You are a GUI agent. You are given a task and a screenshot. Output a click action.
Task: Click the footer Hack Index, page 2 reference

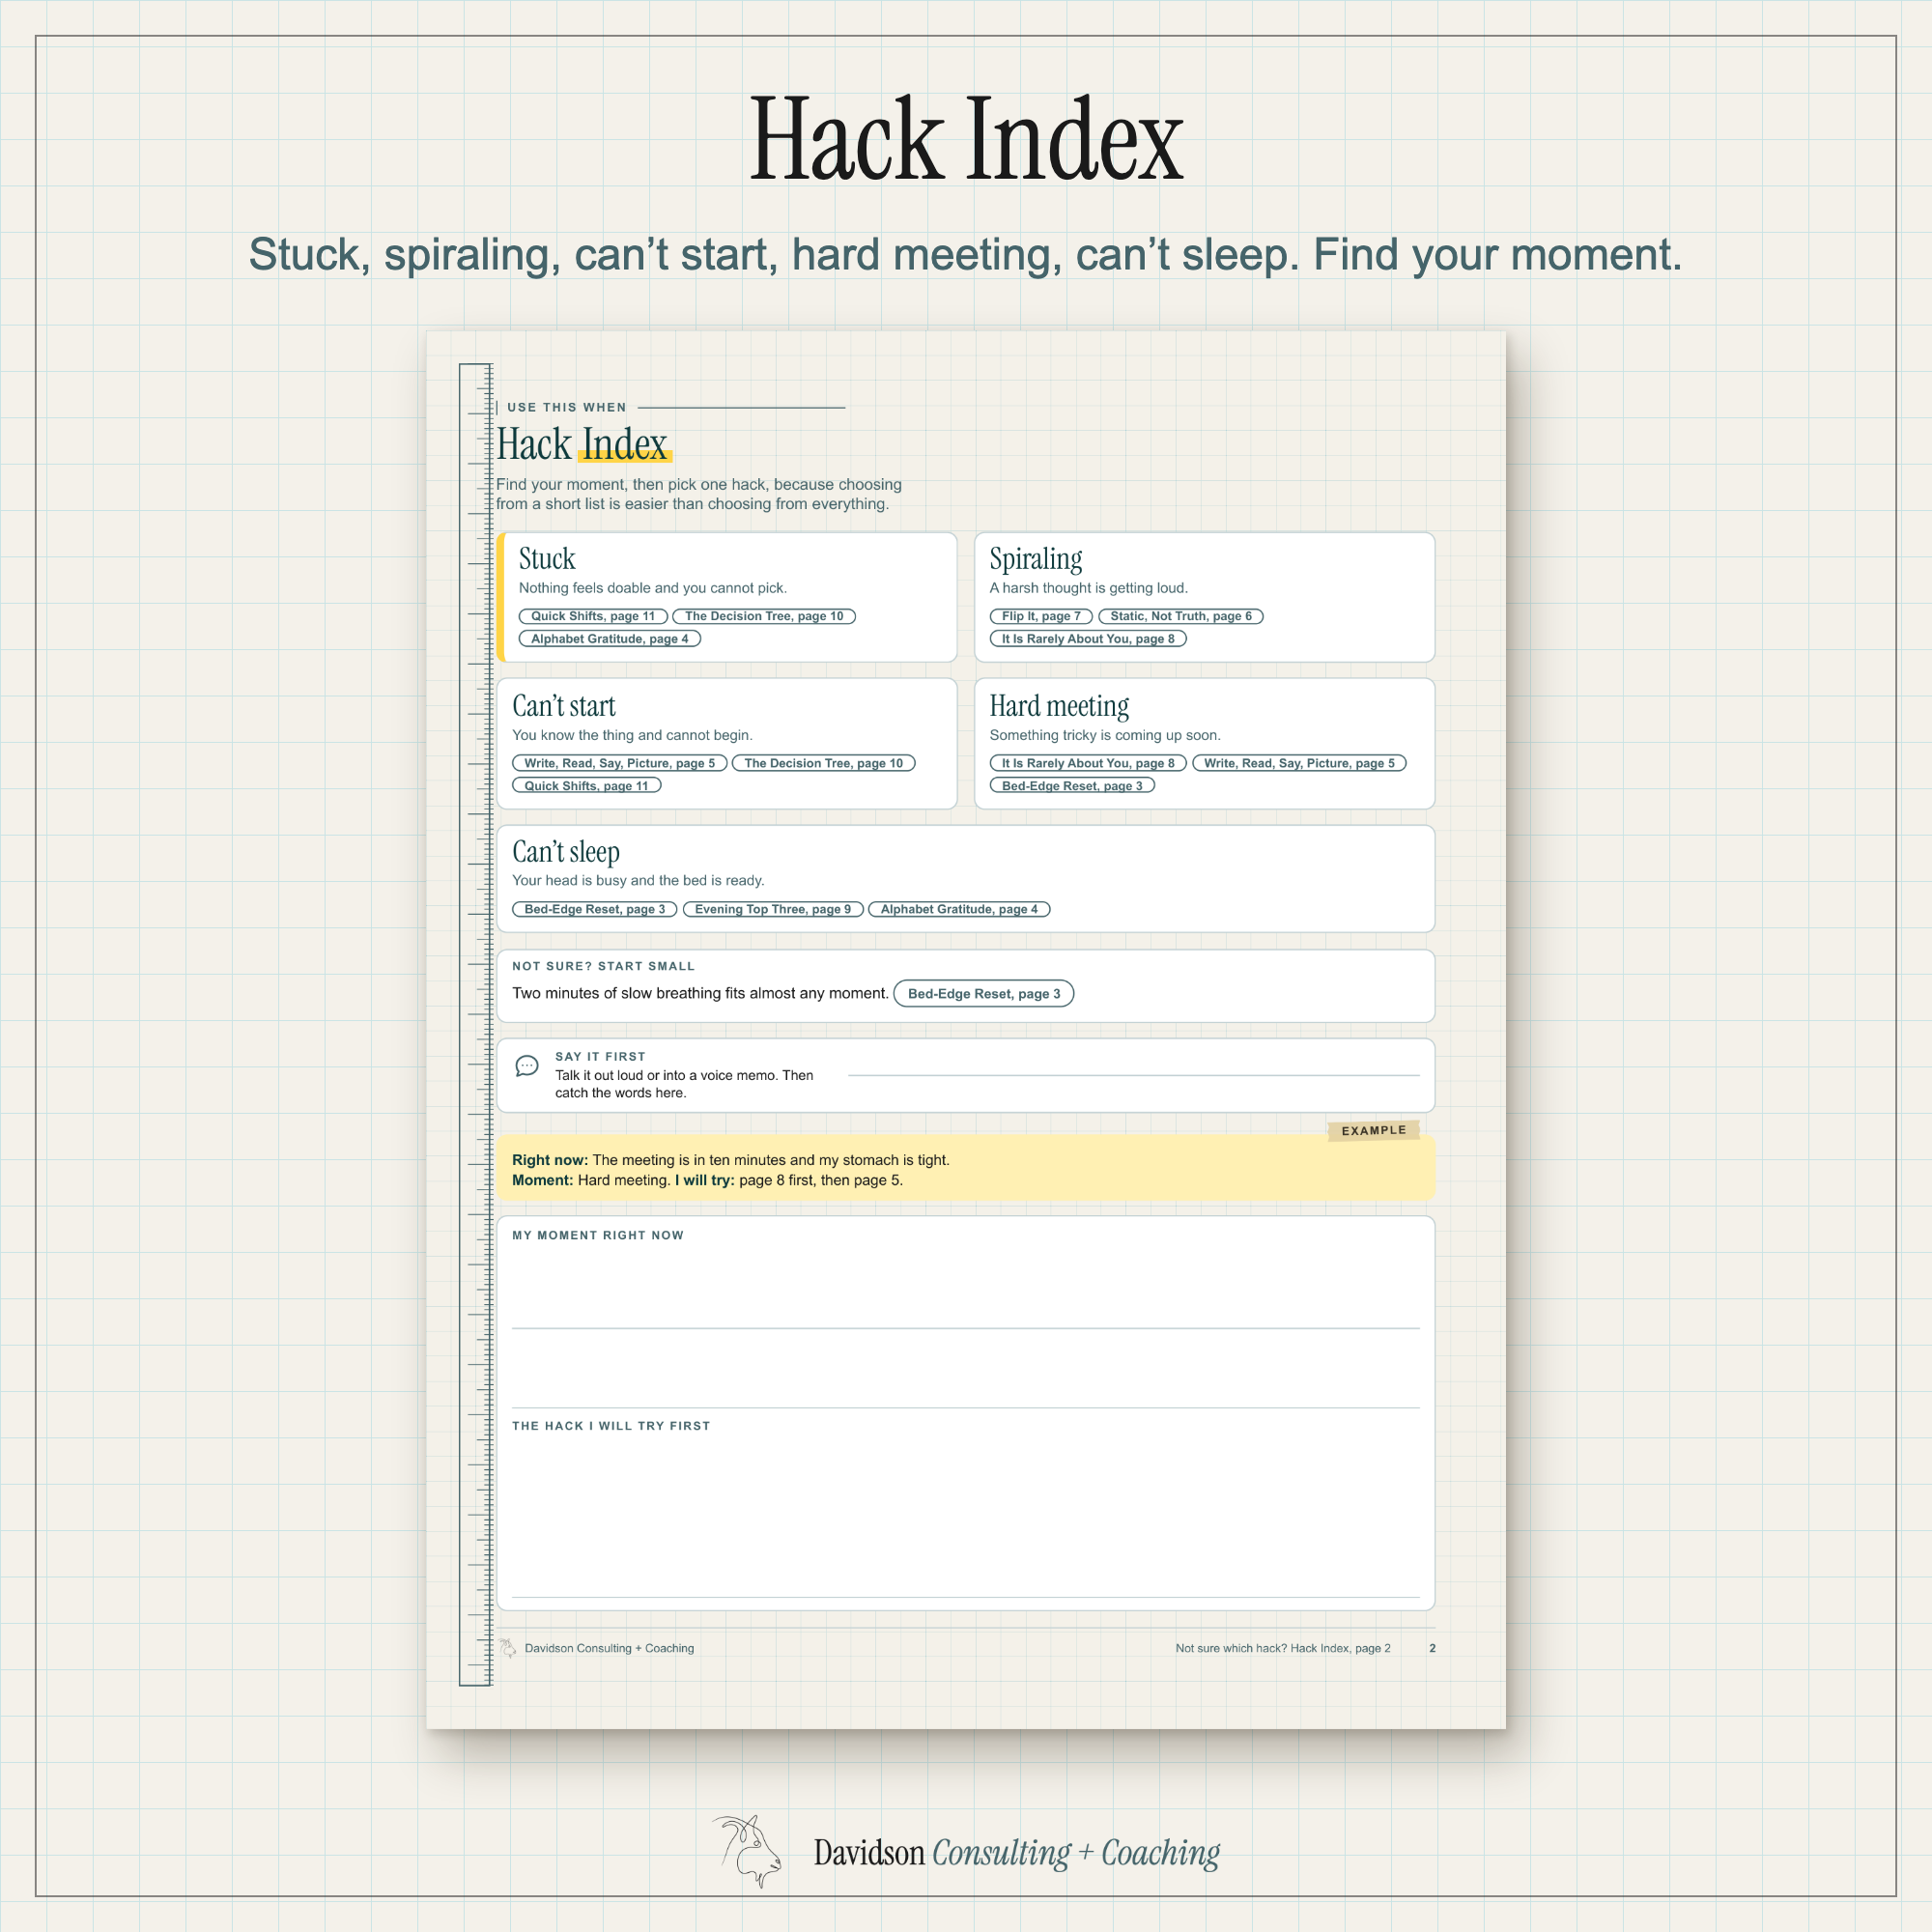click(x=1283, y=1648)
